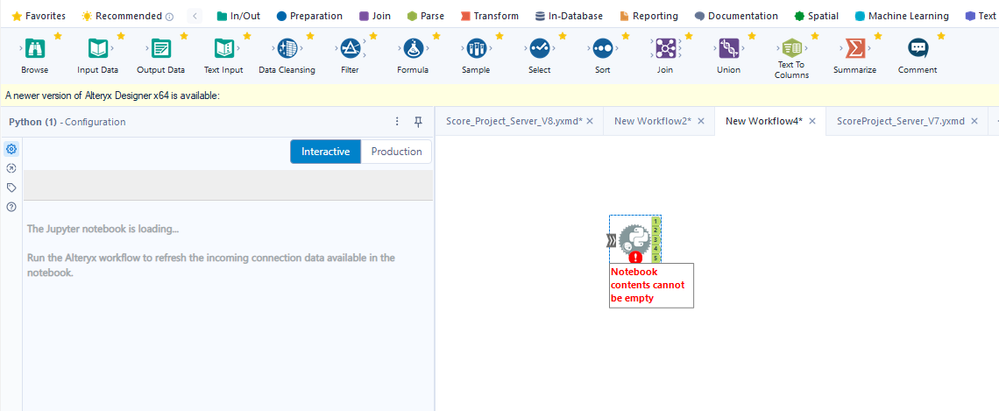Close the New Workflow2 tab
The width and height of the screenshot is (999, 411).
click(701, 121)
